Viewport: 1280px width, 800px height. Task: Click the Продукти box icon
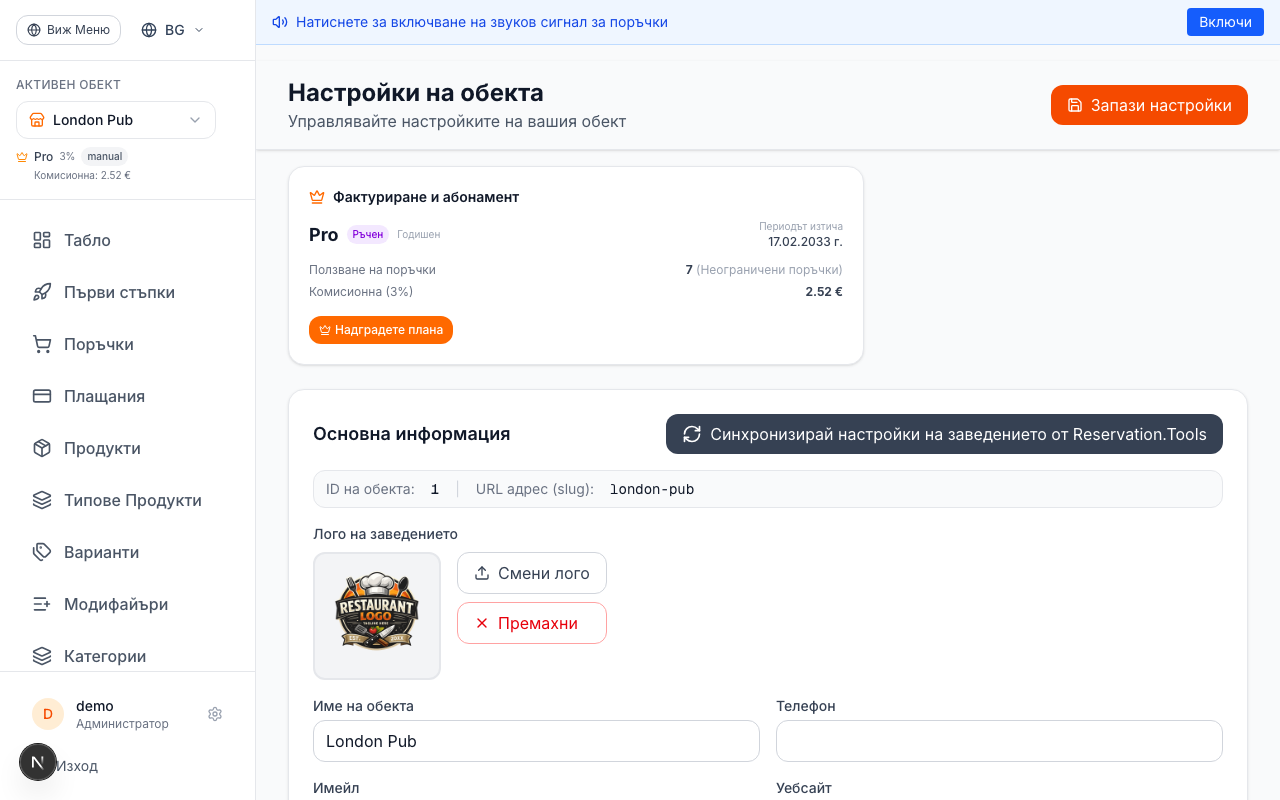coord(41,448)
